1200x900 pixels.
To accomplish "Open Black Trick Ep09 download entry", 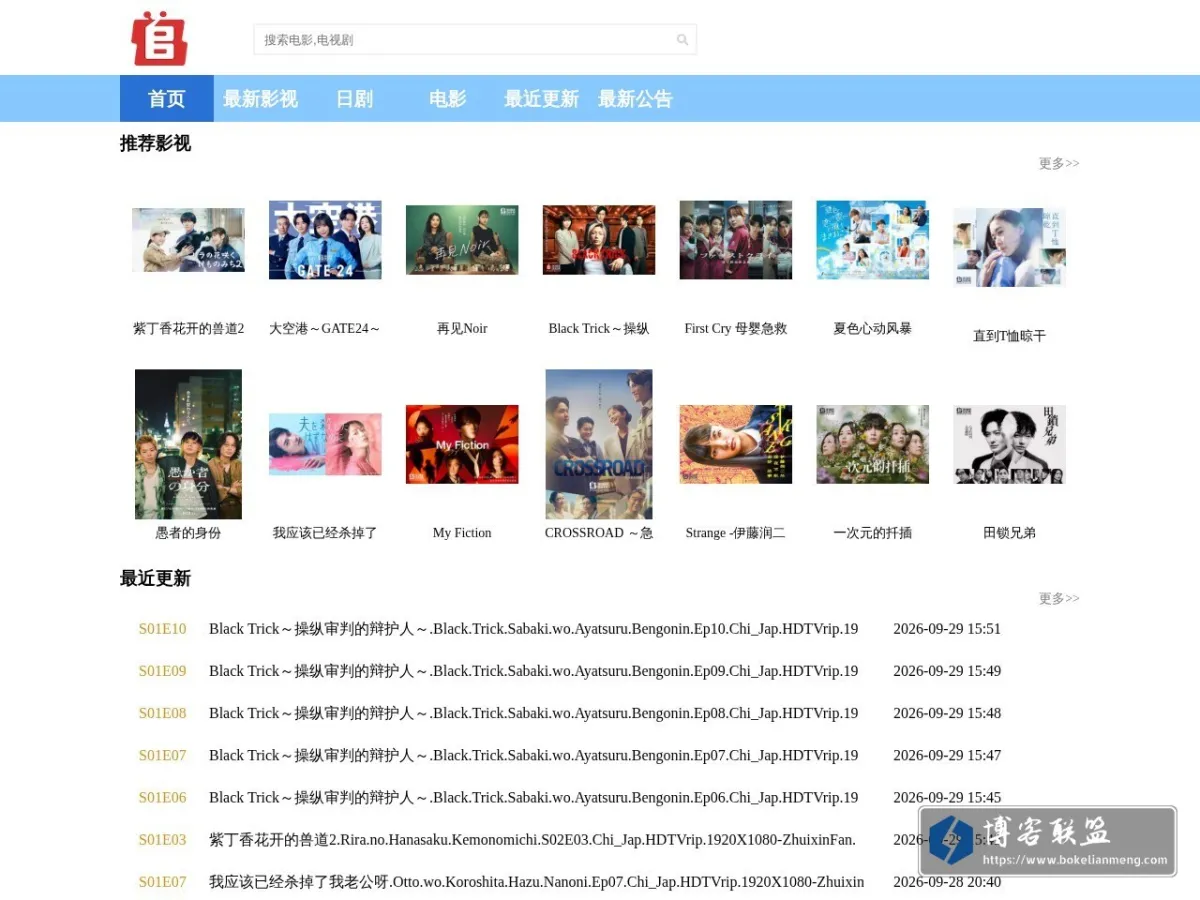I will pos(533,671).
